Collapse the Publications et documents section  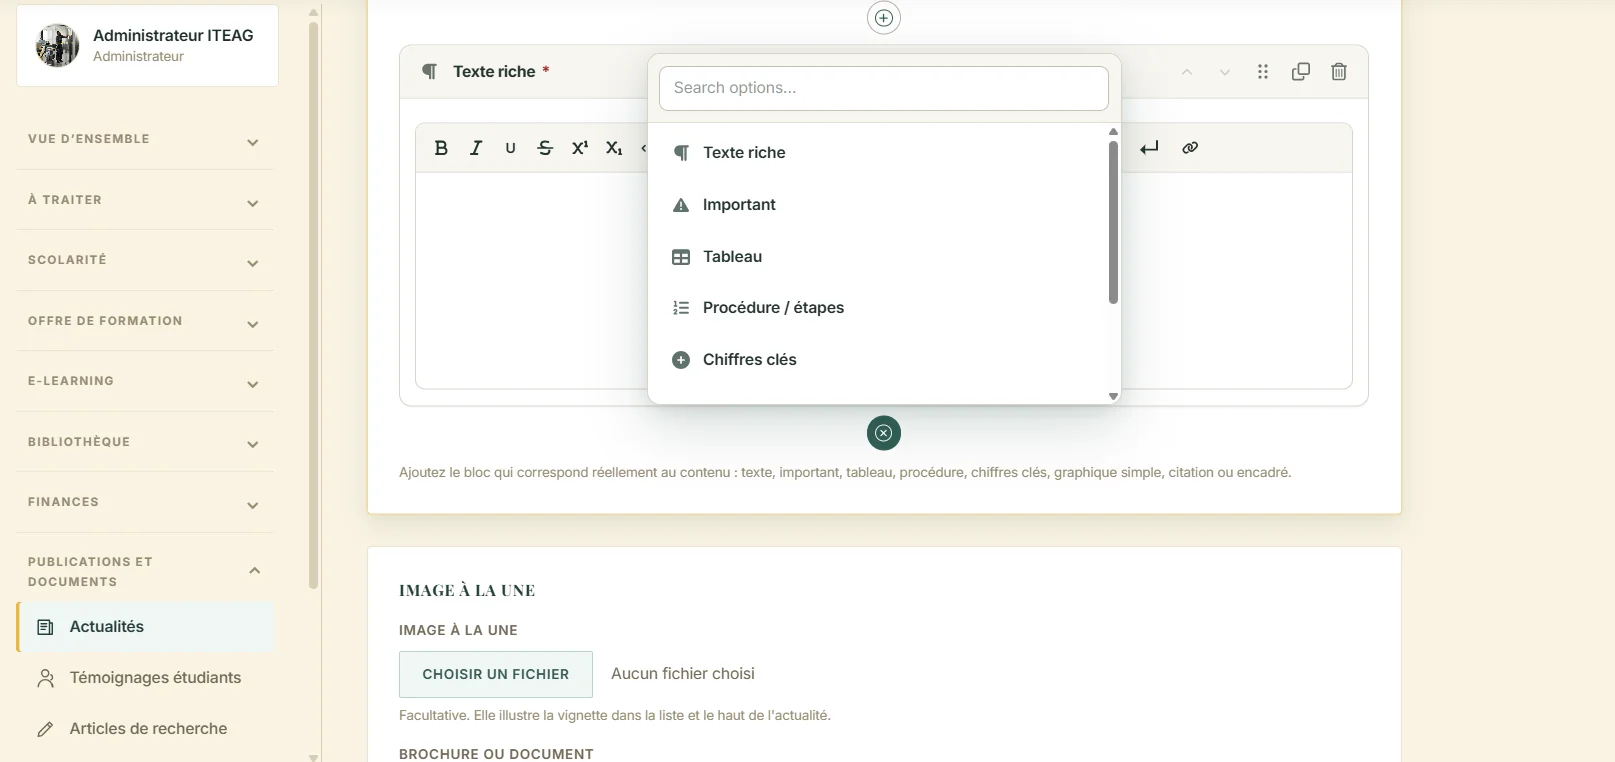[145, 571]
